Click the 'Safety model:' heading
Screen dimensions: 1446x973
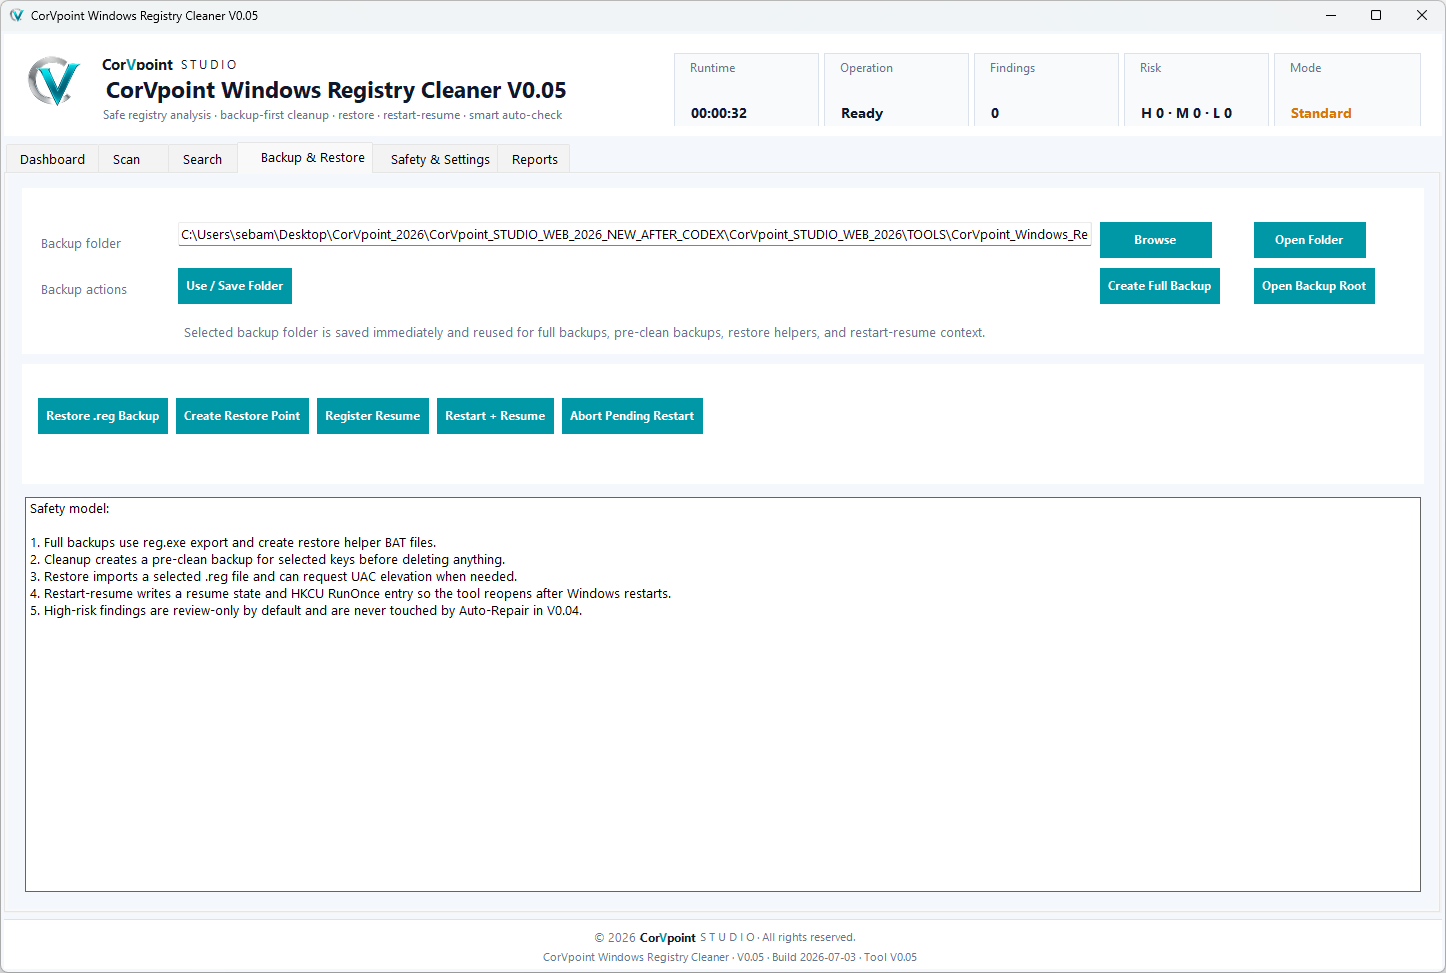(x=70, y=508)
